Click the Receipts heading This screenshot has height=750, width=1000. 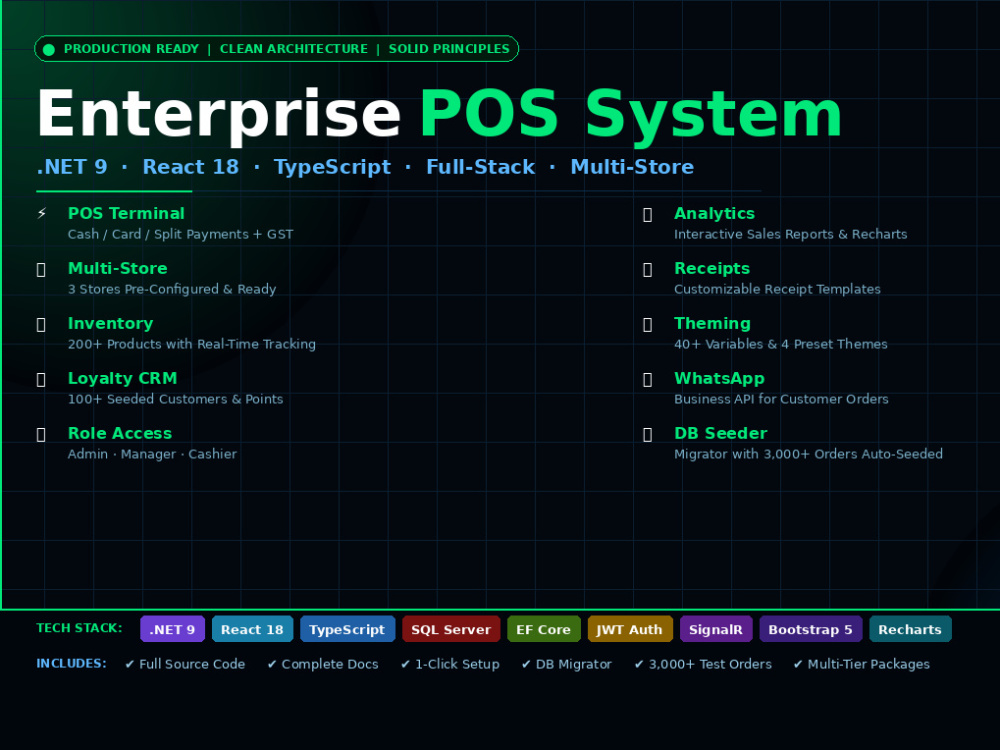tap(712, 268)
